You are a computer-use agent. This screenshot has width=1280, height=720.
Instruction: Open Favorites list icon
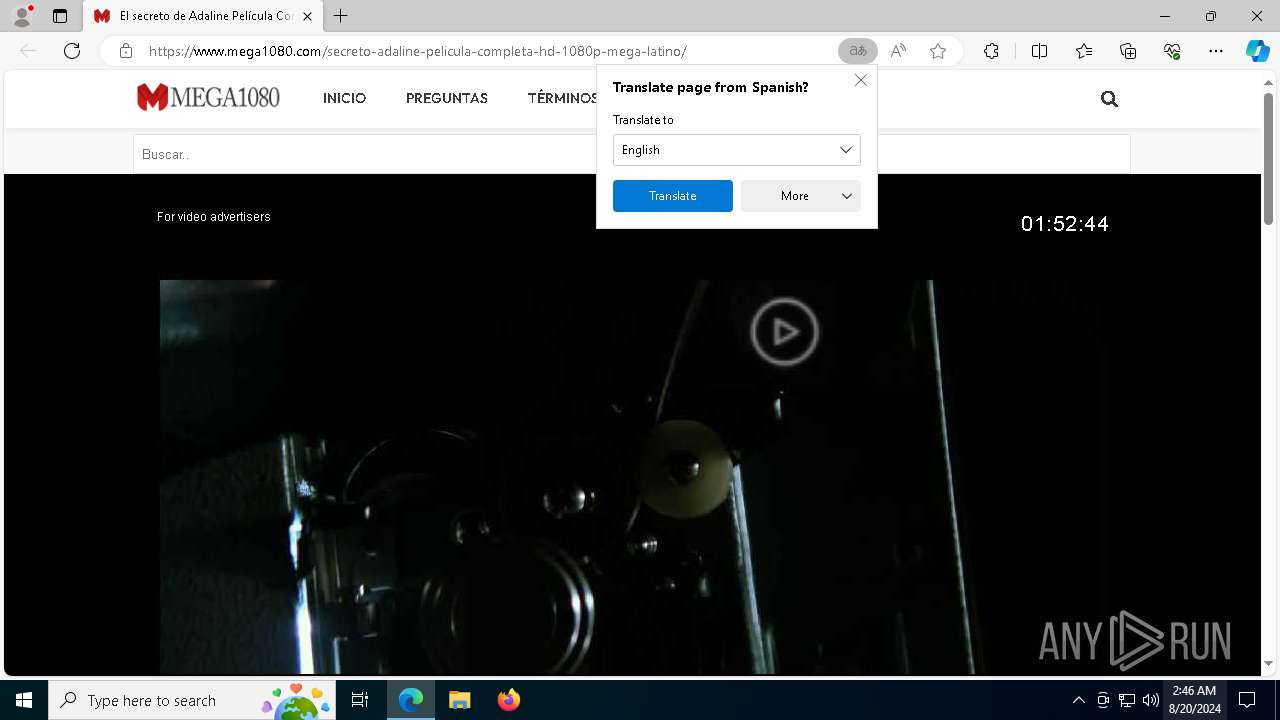(x=1084, y=51)
